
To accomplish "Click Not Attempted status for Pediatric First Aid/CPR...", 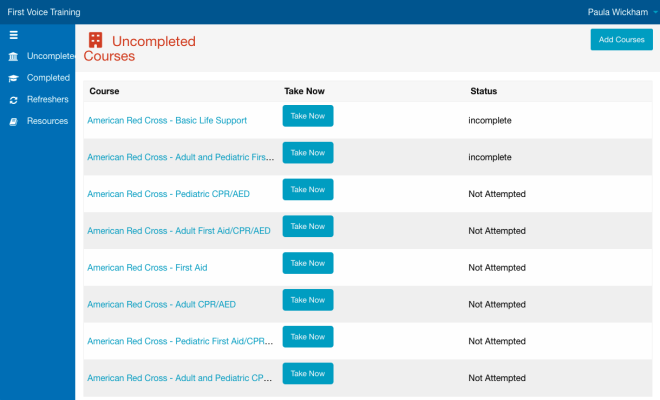I will point(497,341).
